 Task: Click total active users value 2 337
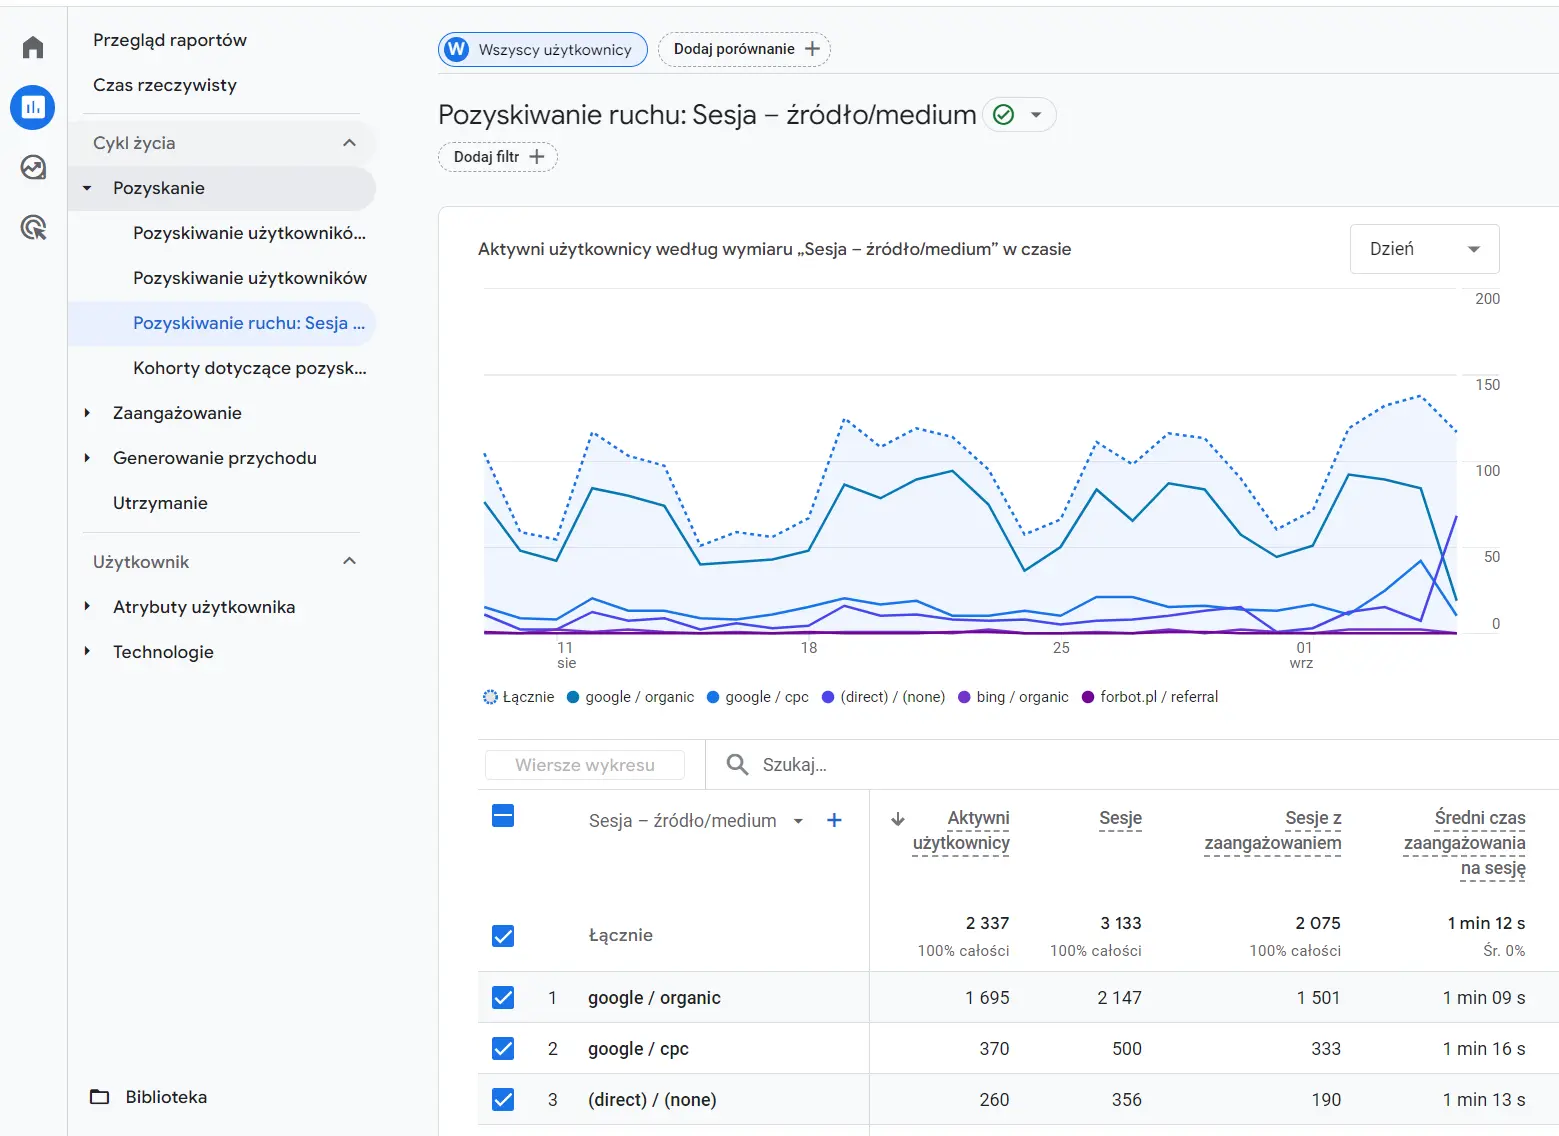[x=987, y=923]
